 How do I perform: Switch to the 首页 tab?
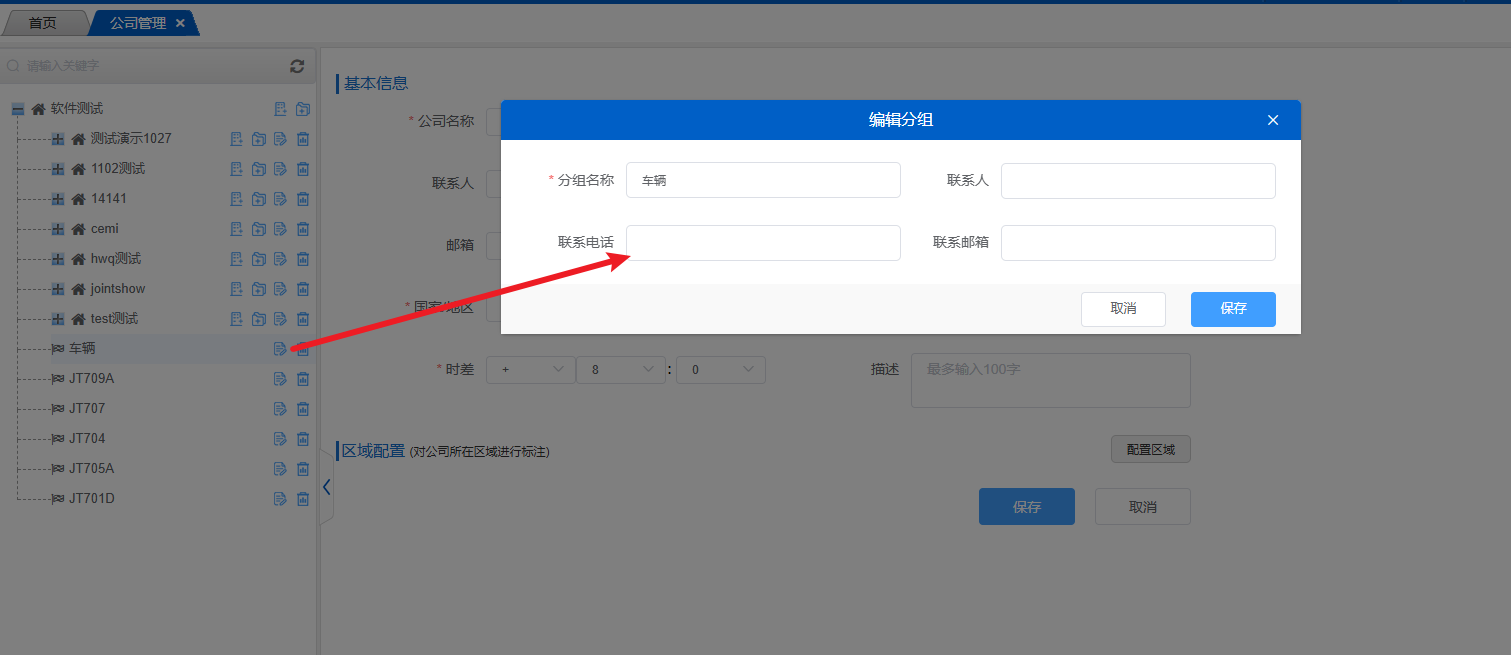click(x=42, y=23)
